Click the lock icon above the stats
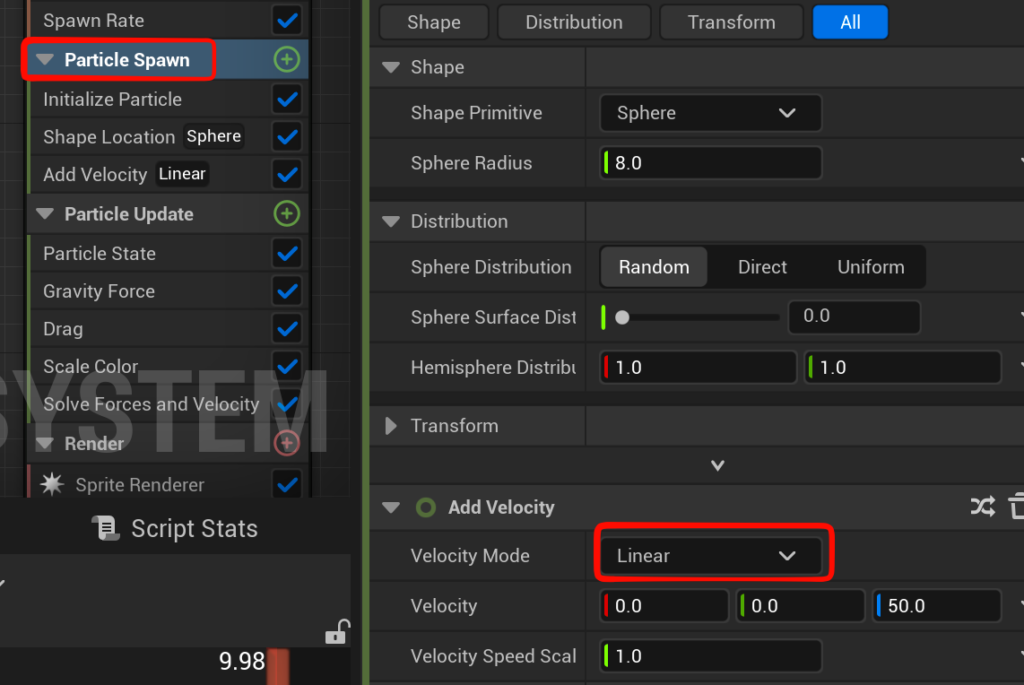This screenshot has height=685, width=1024. tap(337, 632)
